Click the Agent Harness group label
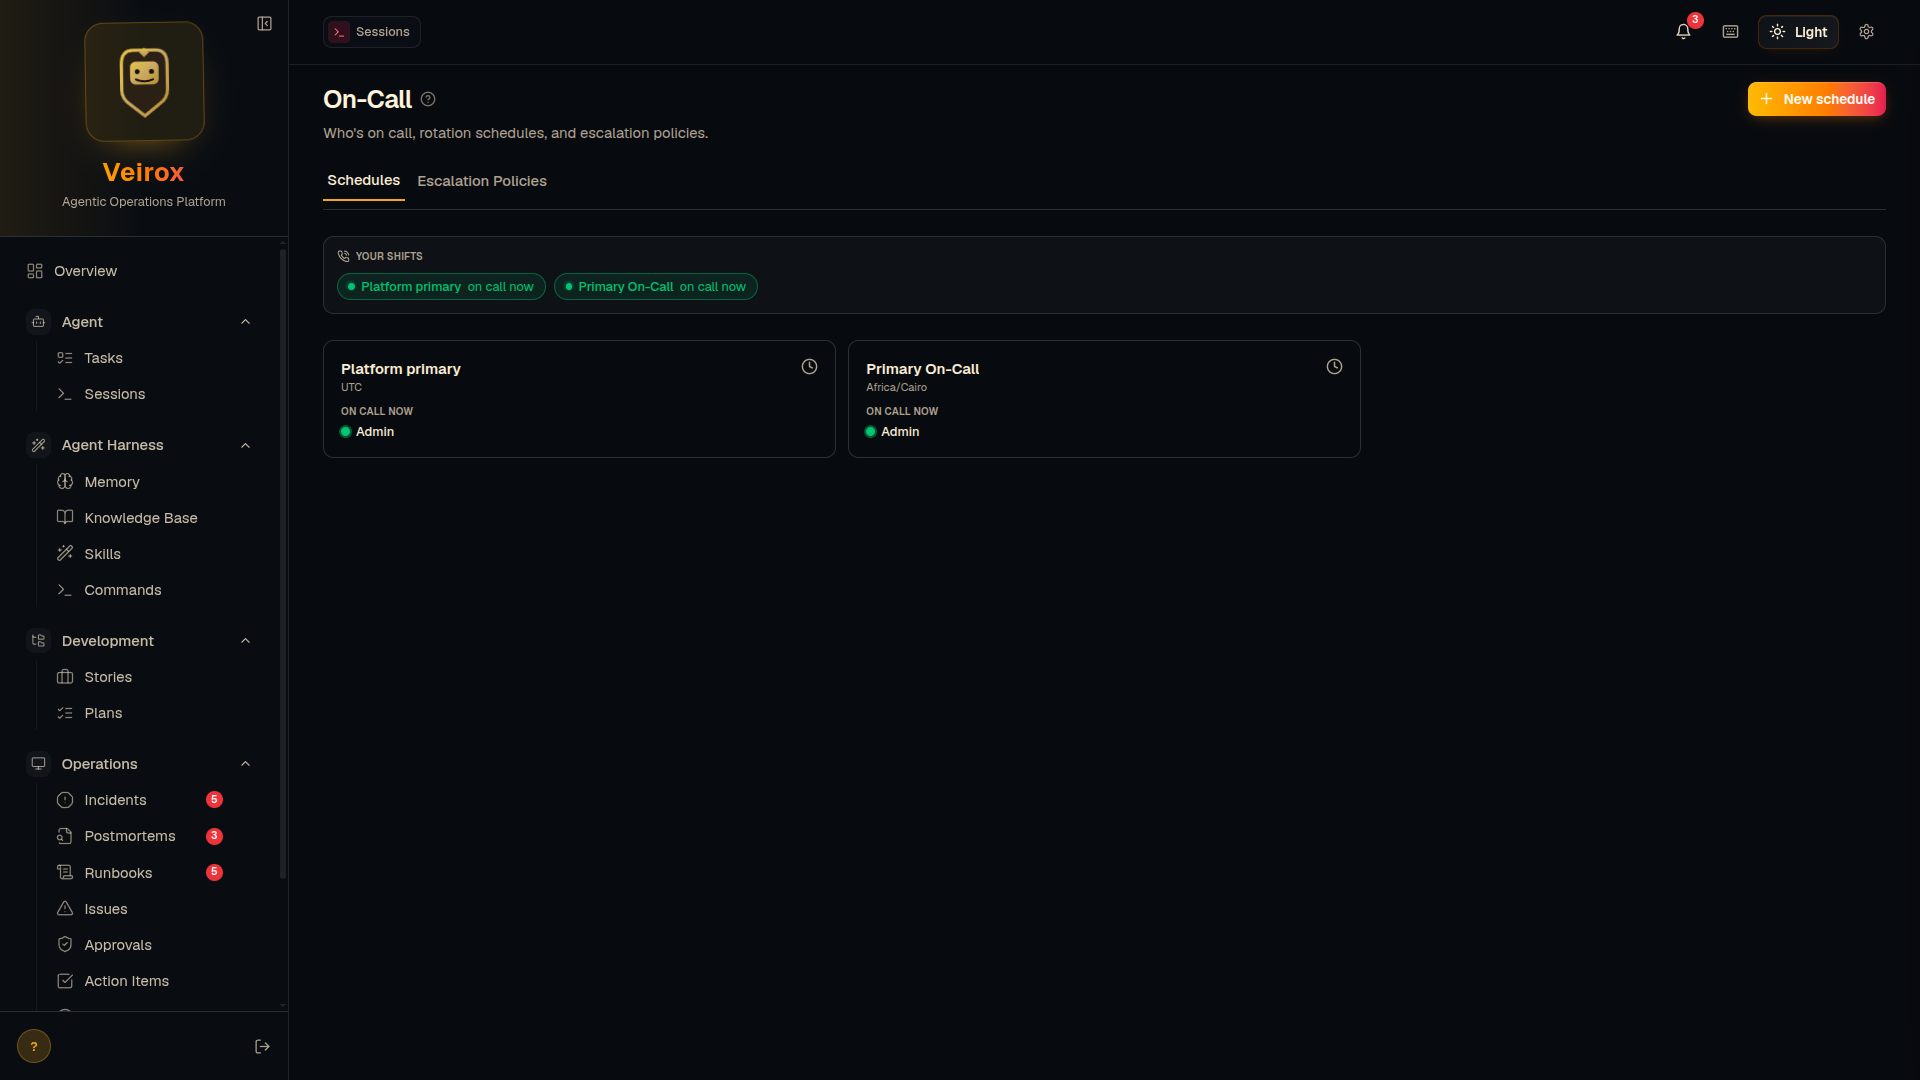 pos(112,445)
